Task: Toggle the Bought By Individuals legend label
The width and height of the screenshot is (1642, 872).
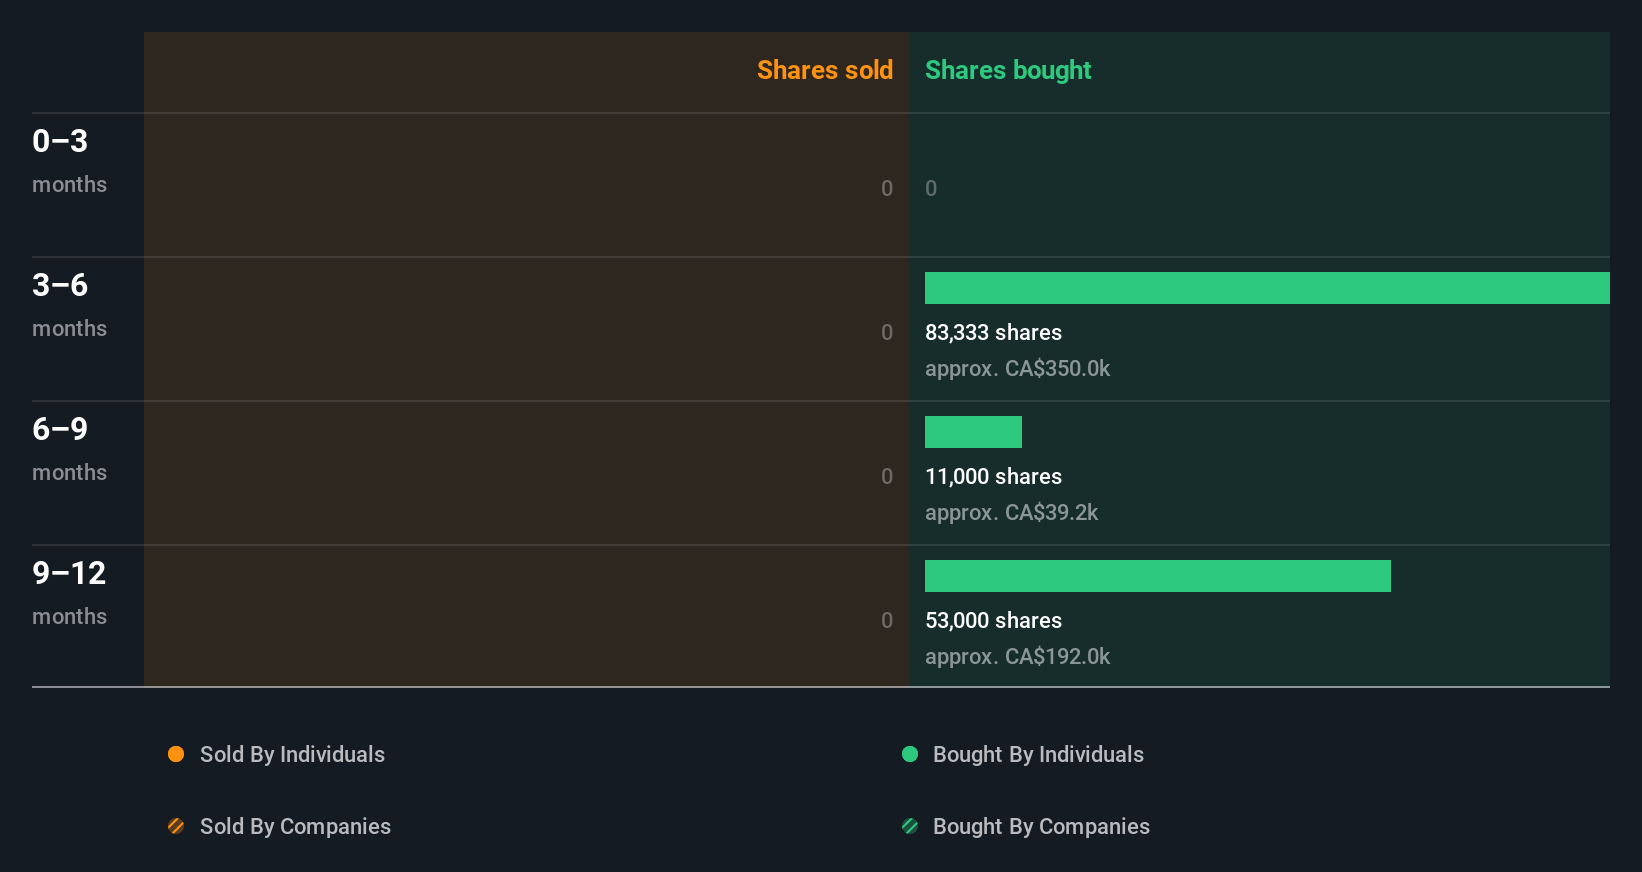Action: pos(1038,754)
